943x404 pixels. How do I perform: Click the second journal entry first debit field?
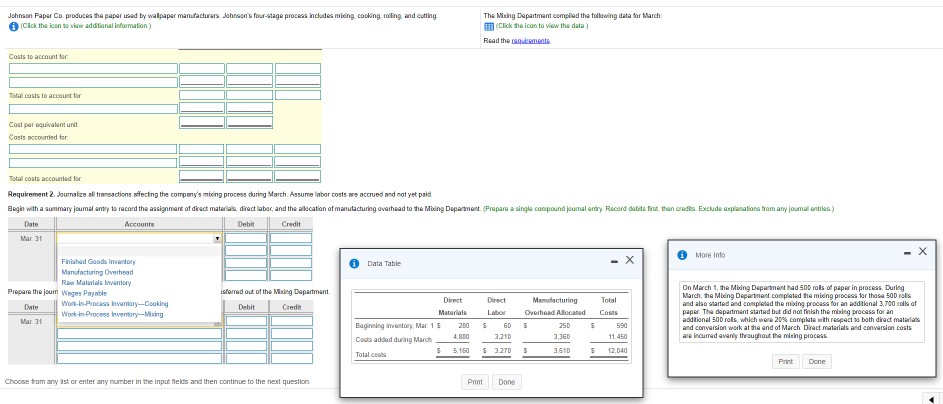[246, 321]
